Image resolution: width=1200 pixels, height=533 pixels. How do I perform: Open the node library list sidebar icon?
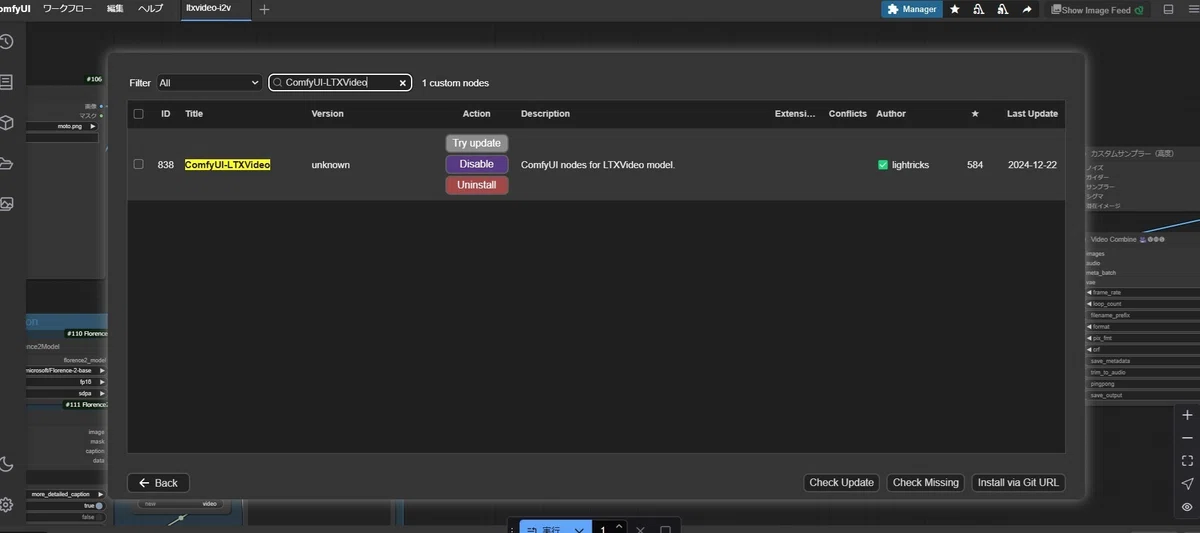coord(7,82)
